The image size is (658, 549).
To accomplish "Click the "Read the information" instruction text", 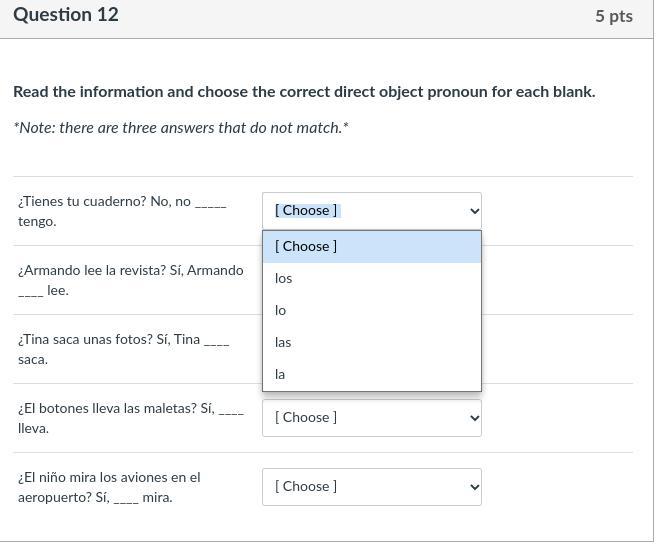I will click(x=304, y=92).
